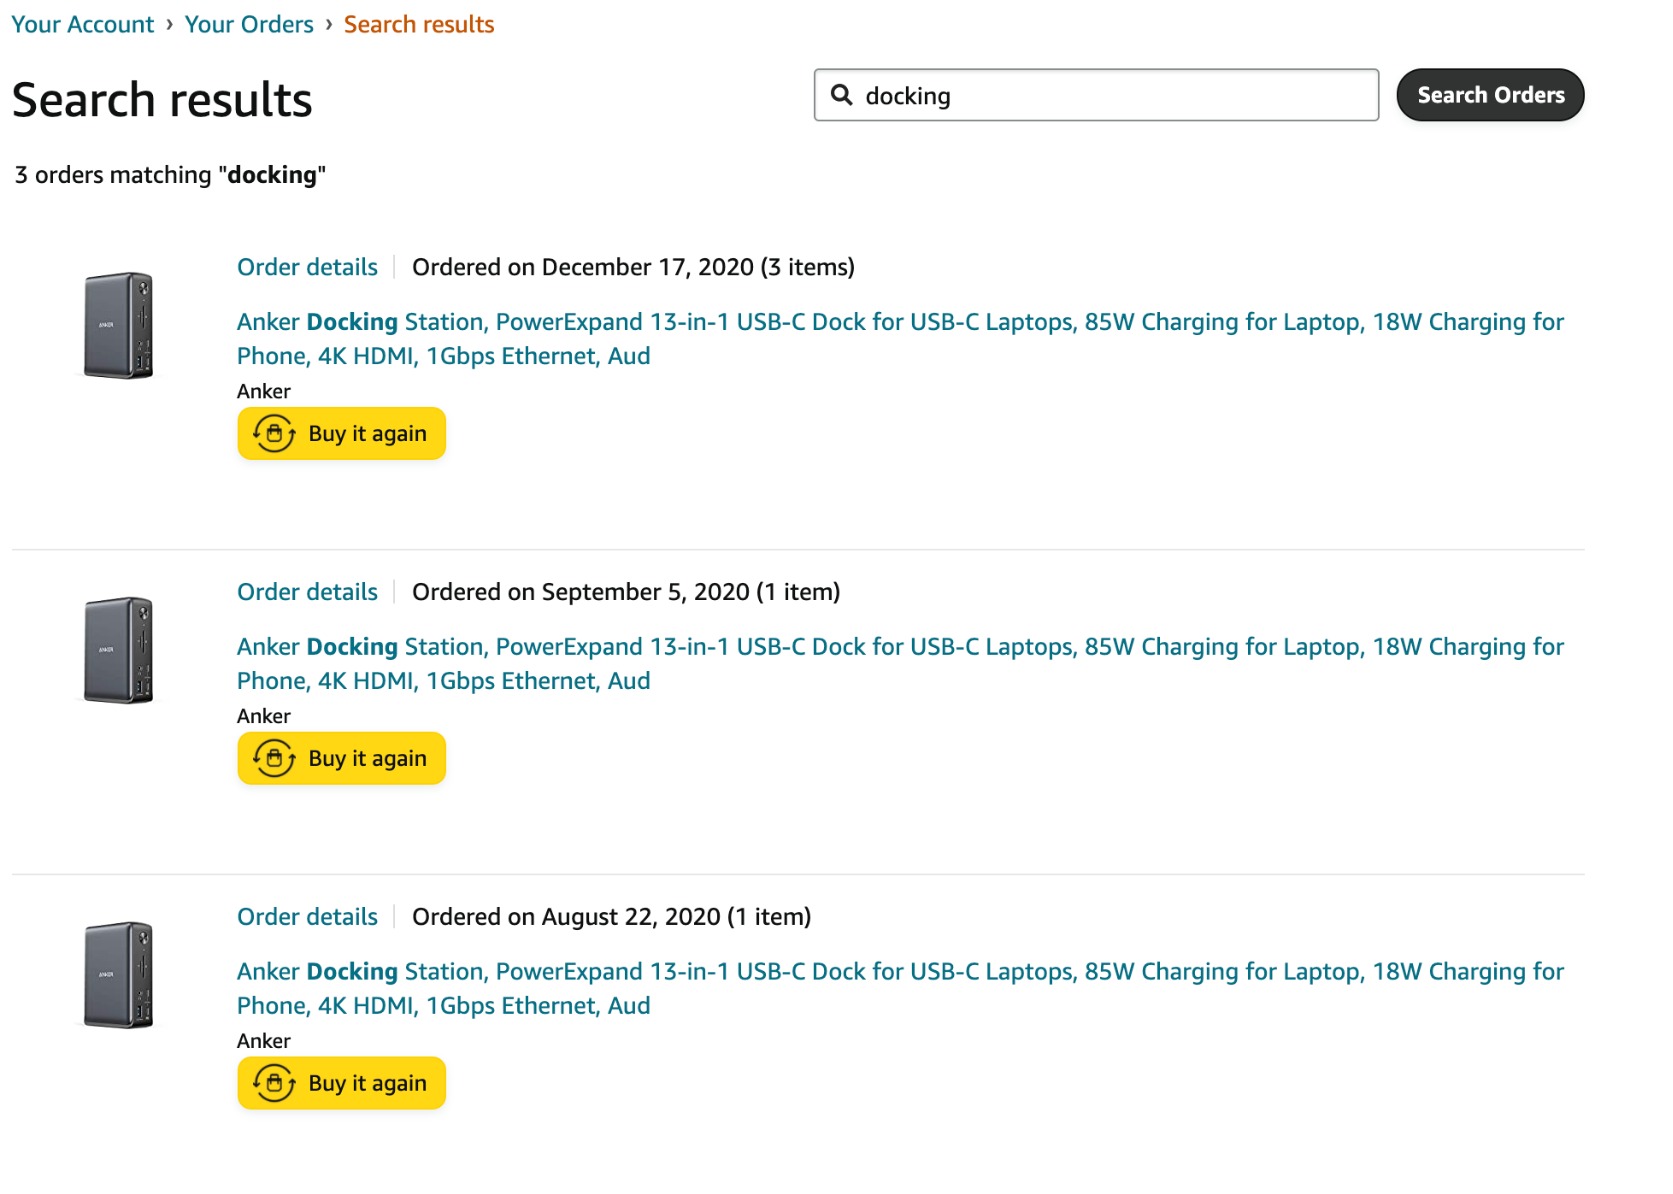Open September 5 order's product thumbnail
The image size is (1673, 1194).
click(119, 651)
